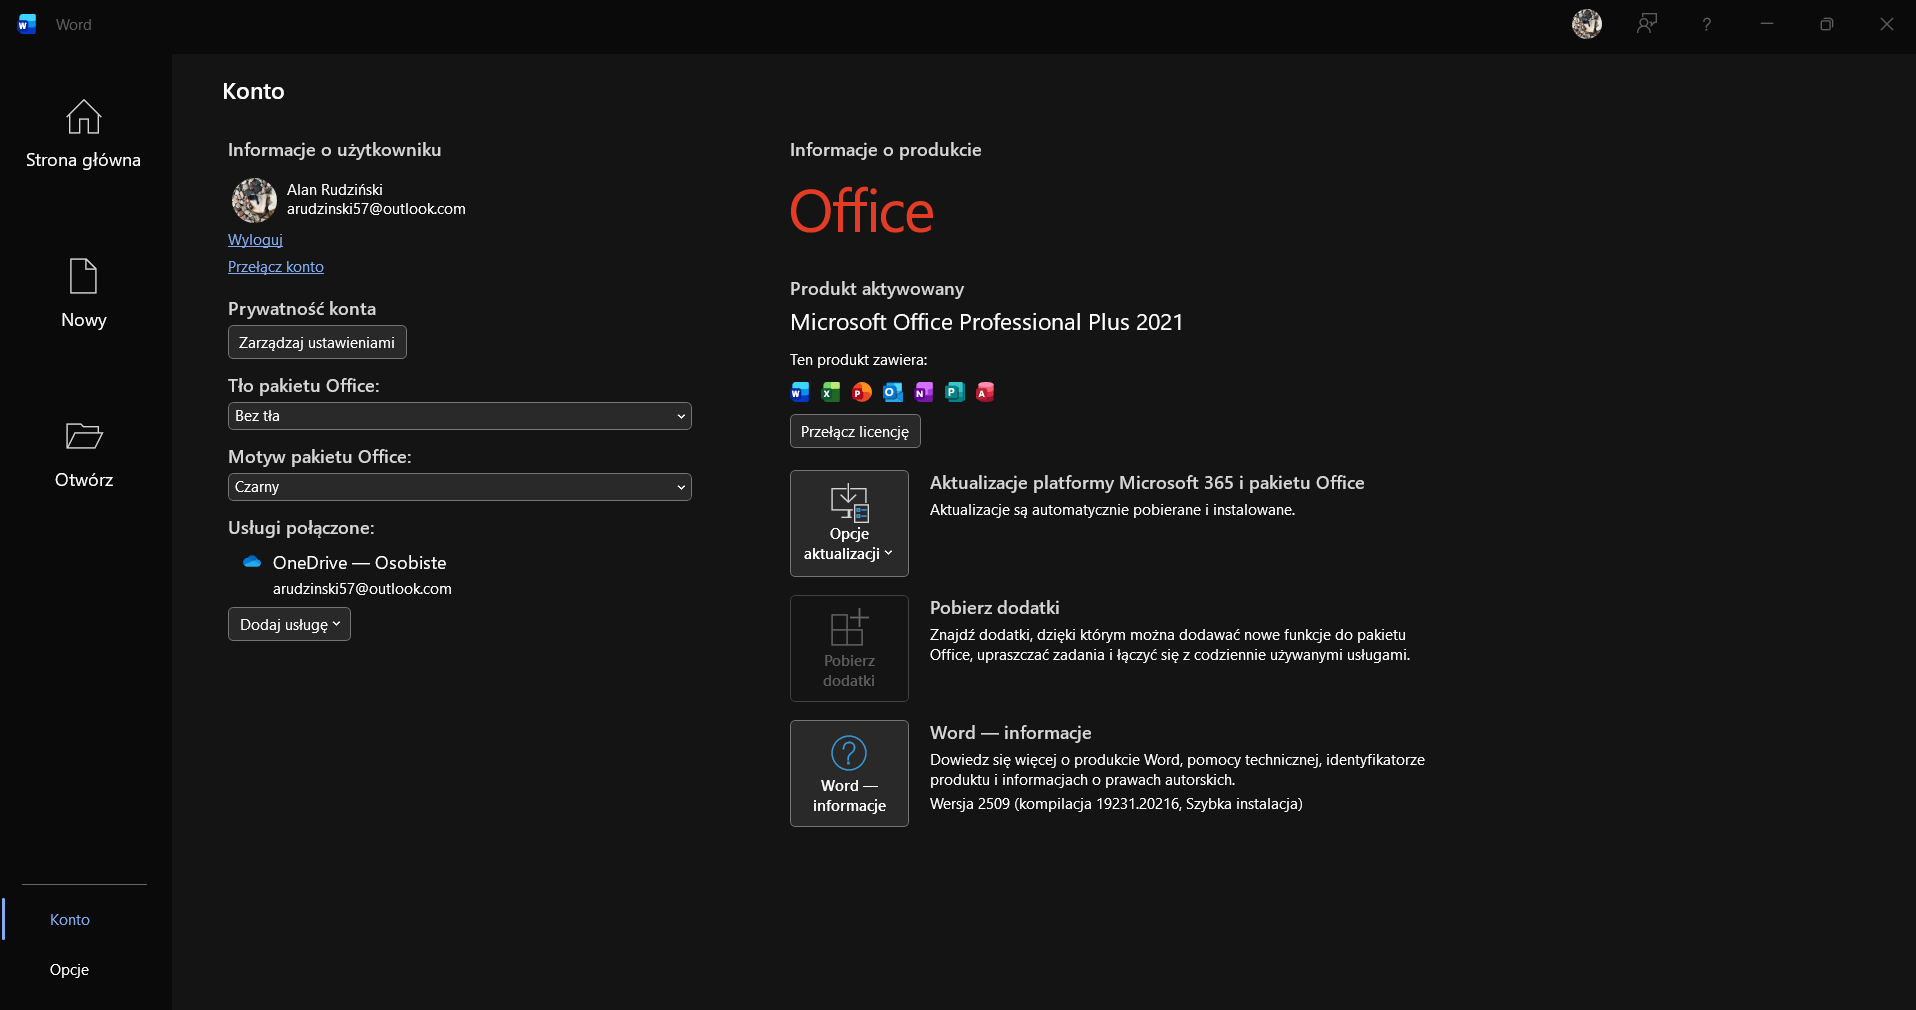Open the Otwórz folder section
Screen dimensions: 1916x1010
coord(84,454)
